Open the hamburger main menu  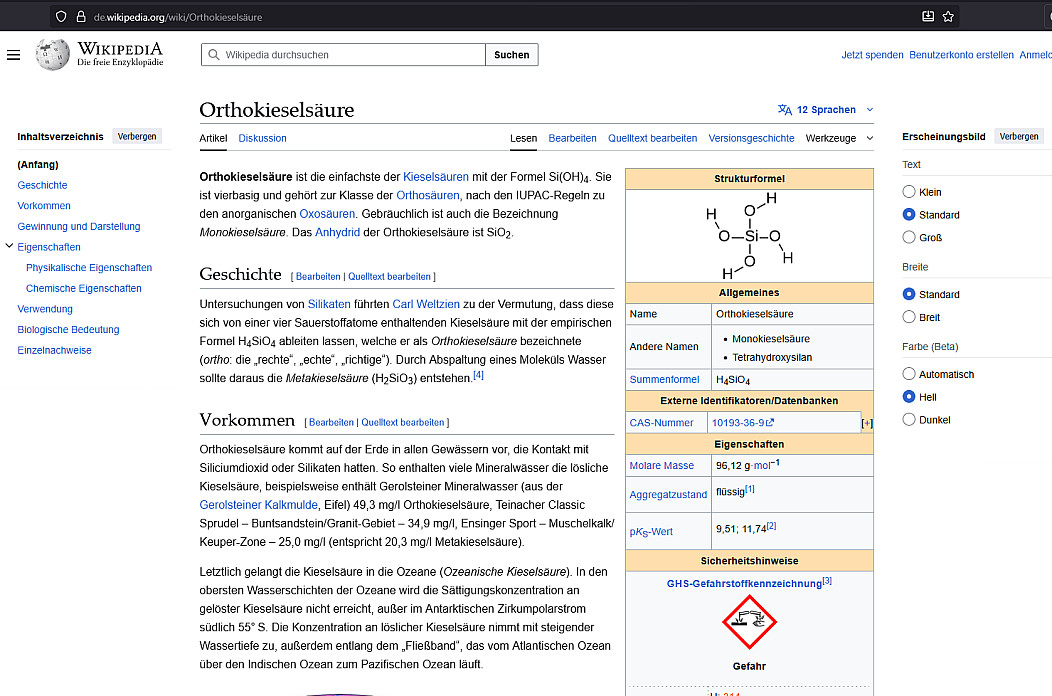[13, 55]
